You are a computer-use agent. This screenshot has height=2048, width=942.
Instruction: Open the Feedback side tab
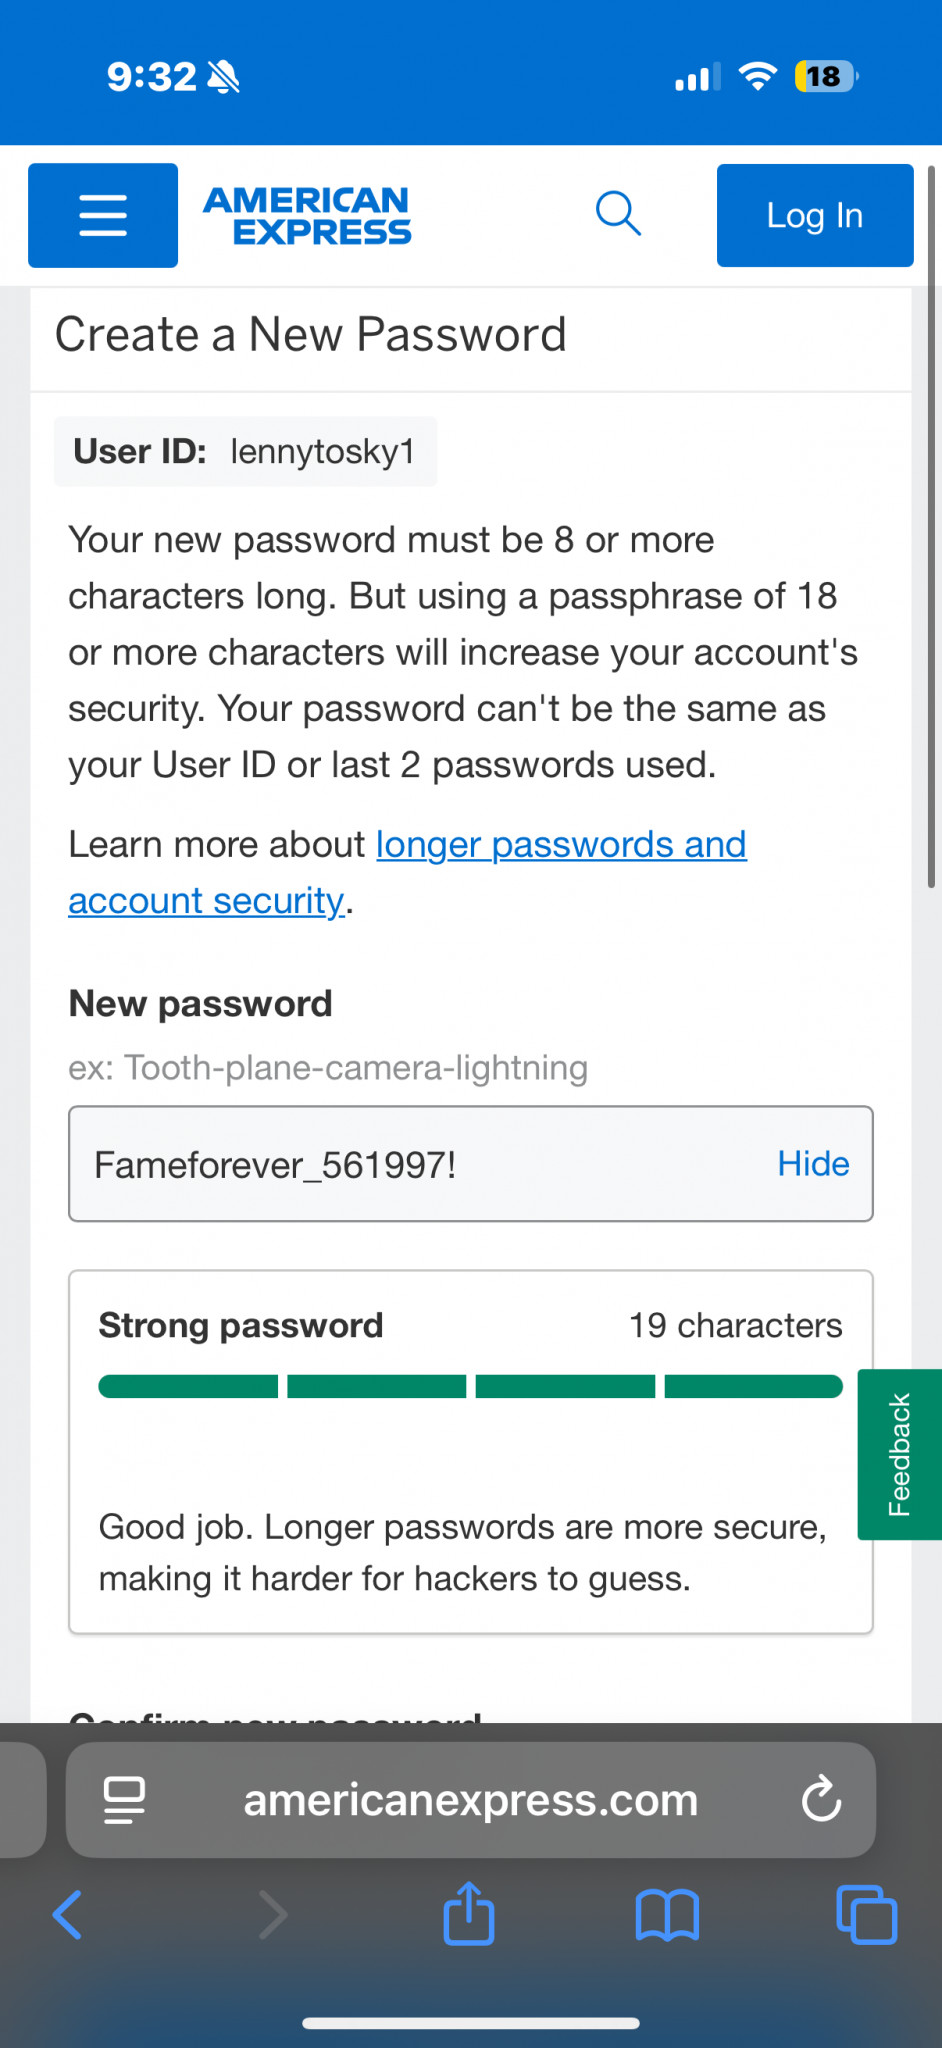coord(900,1454)
